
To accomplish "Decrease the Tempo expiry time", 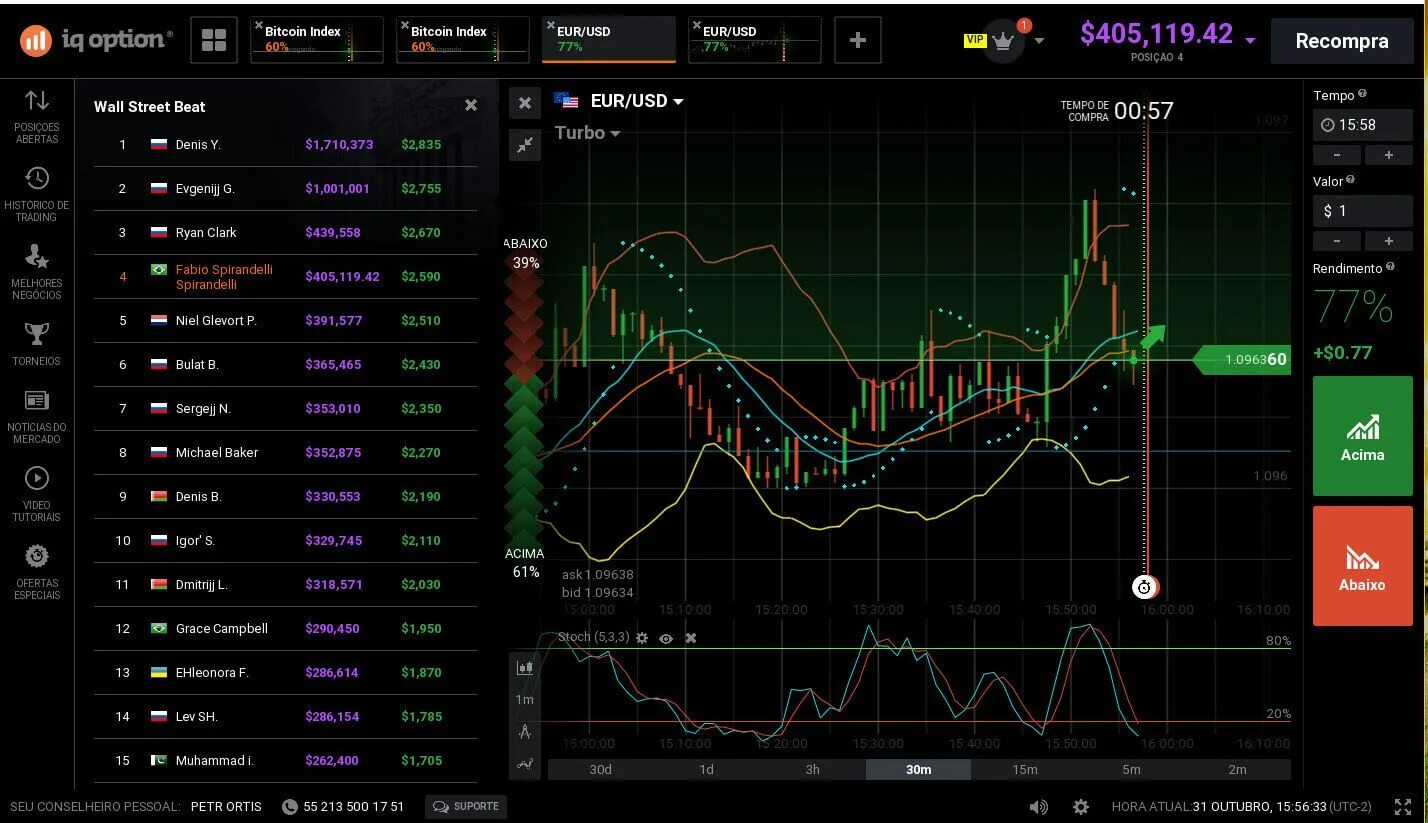I will coord(1337,155).
